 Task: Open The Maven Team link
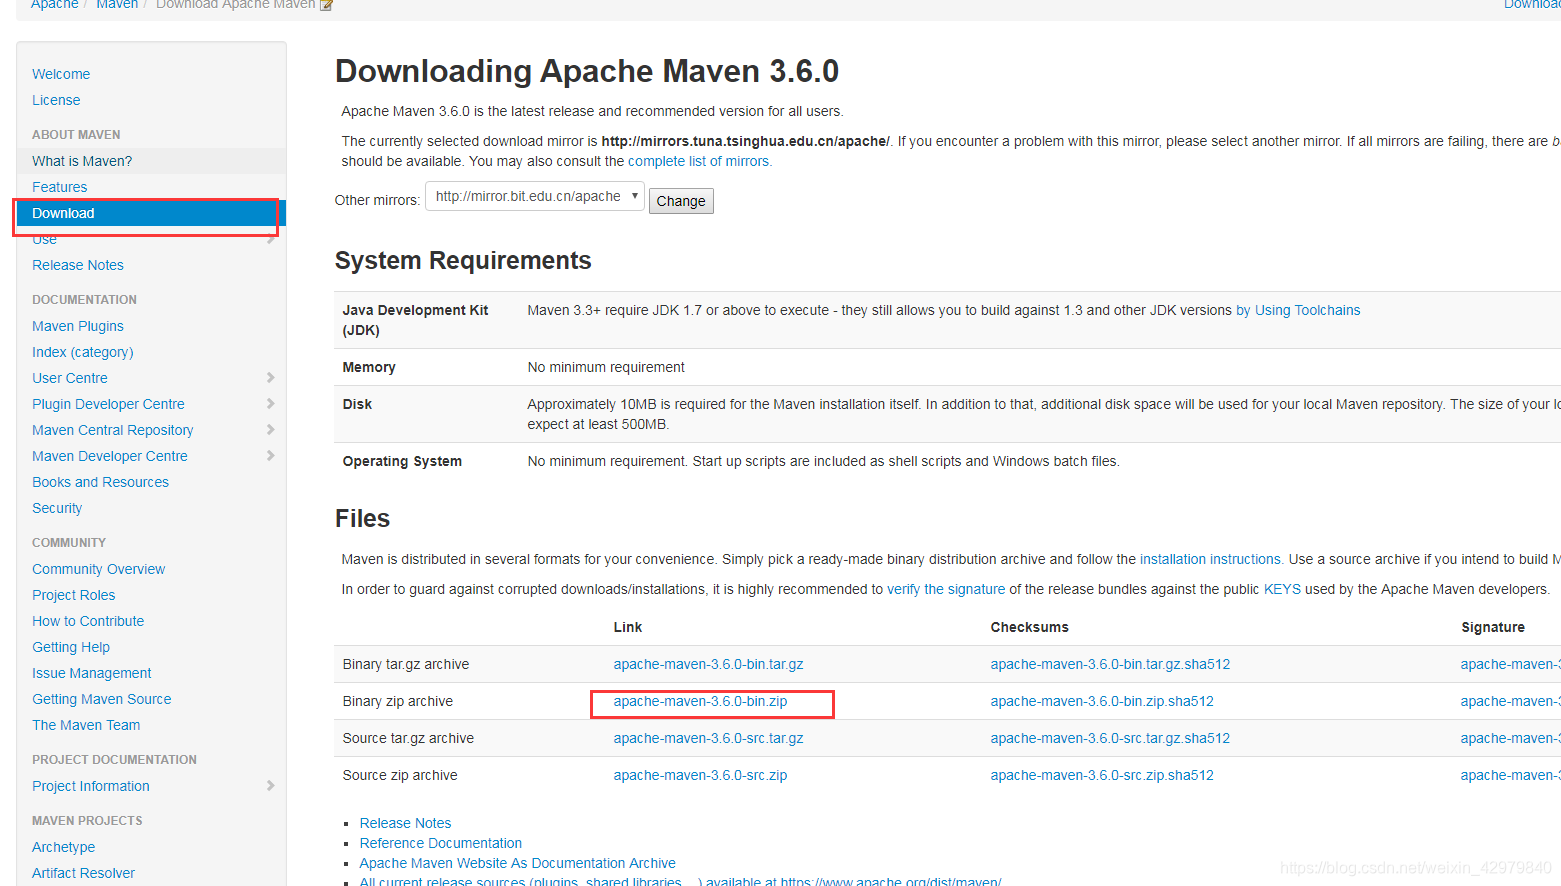click(86, 725)
